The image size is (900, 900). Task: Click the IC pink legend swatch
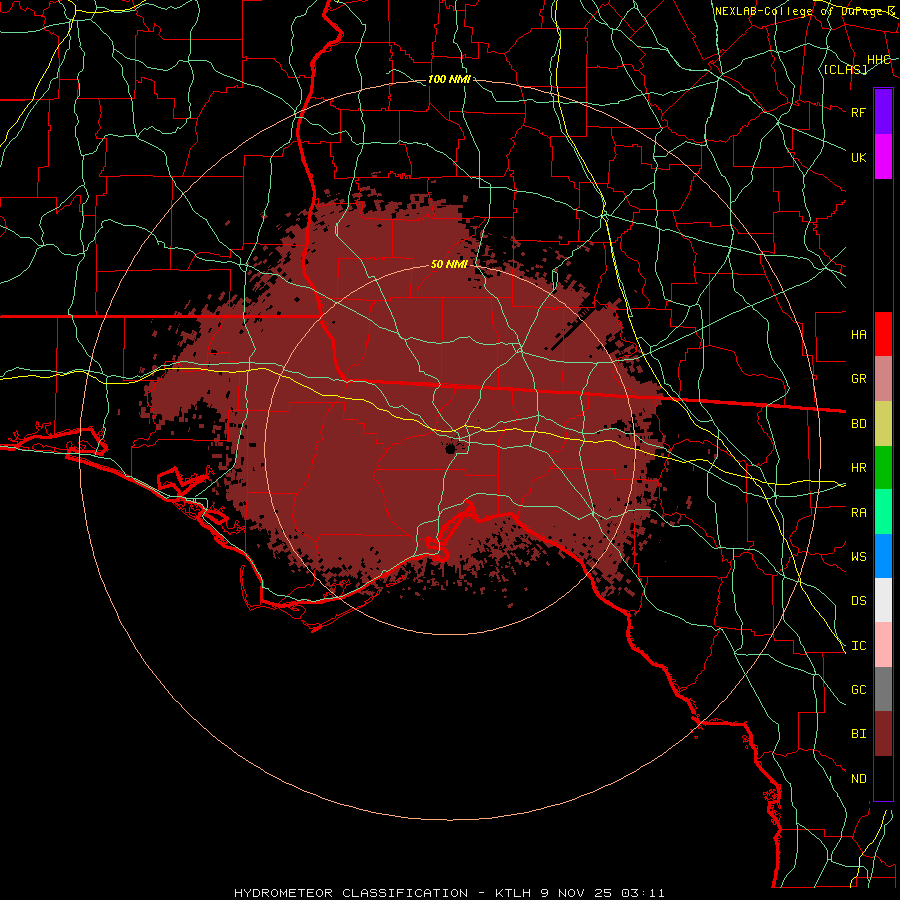click(883, 645)
